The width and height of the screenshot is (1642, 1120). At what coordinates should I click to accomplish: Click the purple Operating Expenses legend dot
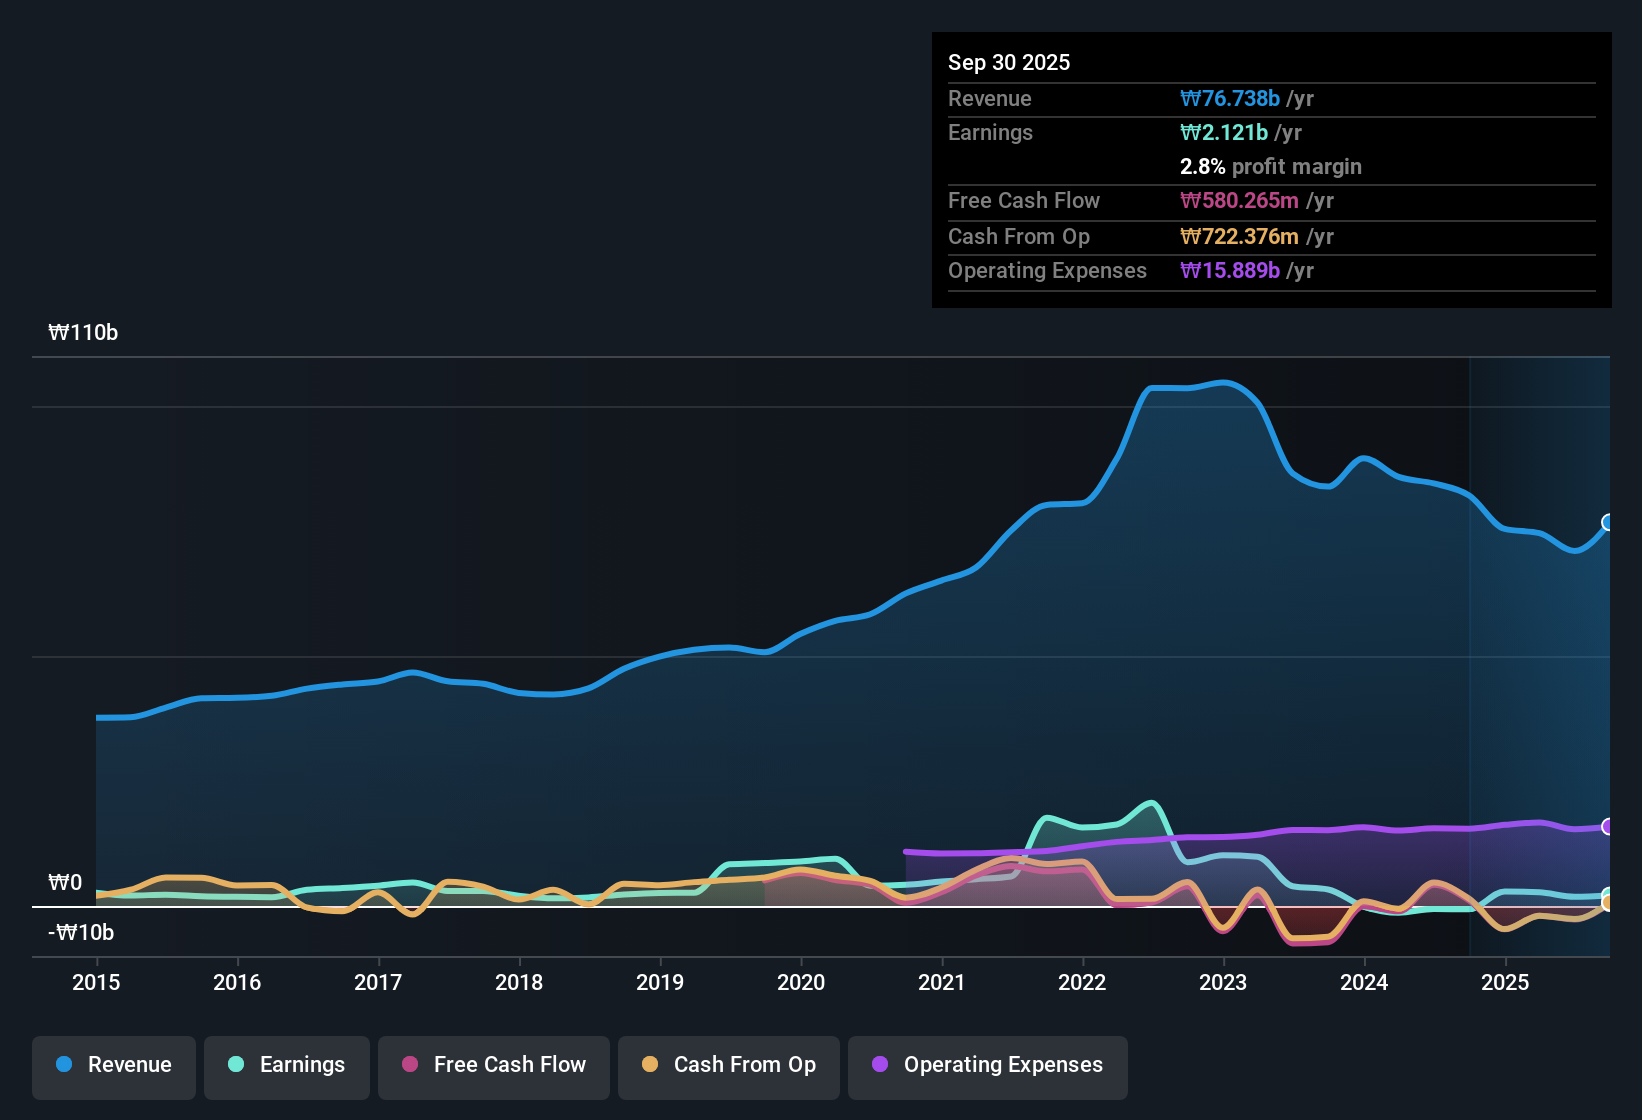pos(880,1066)
